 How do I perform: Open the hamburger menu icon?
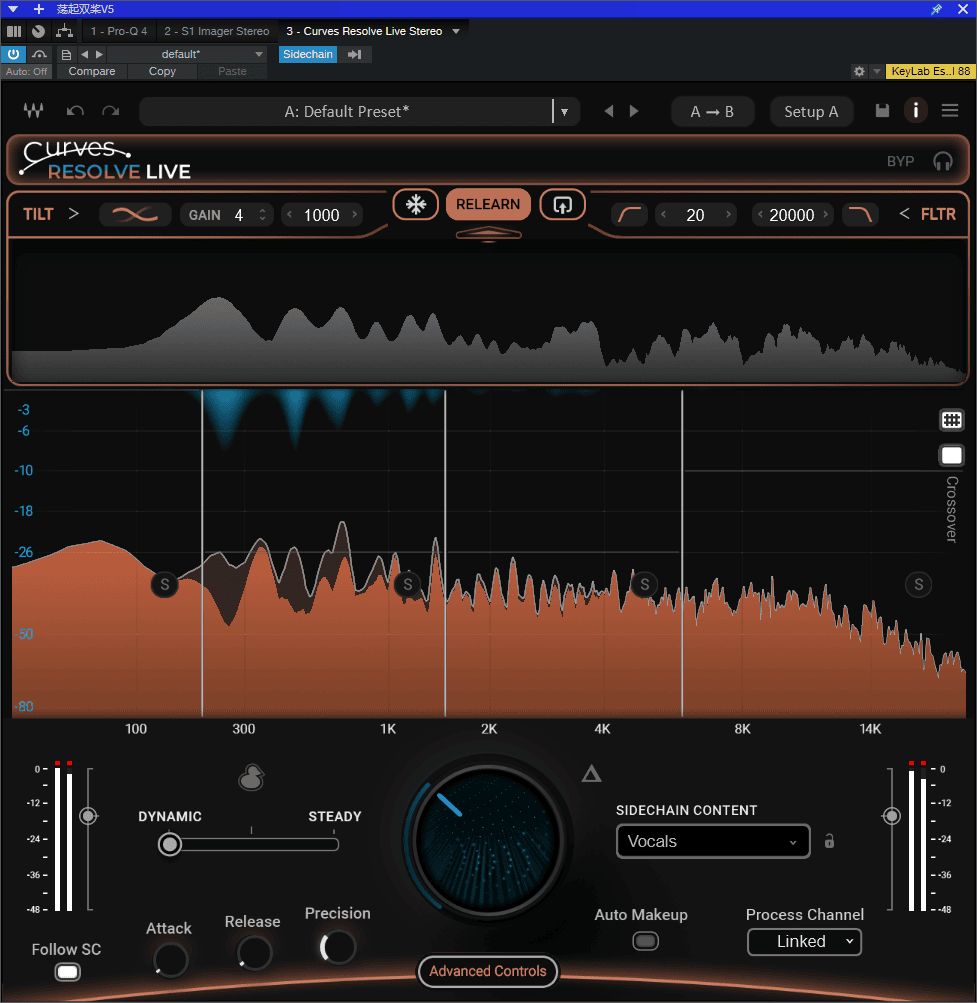(x=950, y=111)
